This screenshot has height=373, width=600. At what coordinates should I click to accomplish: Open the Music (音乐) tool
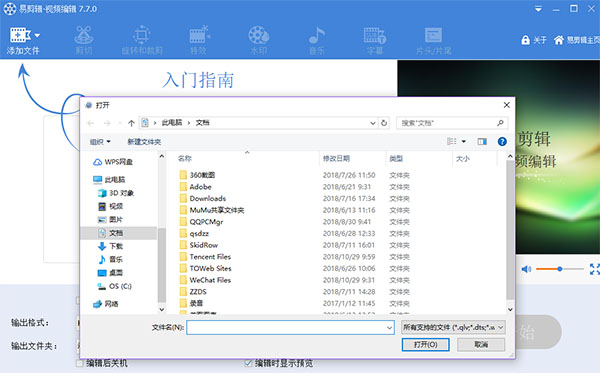[x=316, y=40]
